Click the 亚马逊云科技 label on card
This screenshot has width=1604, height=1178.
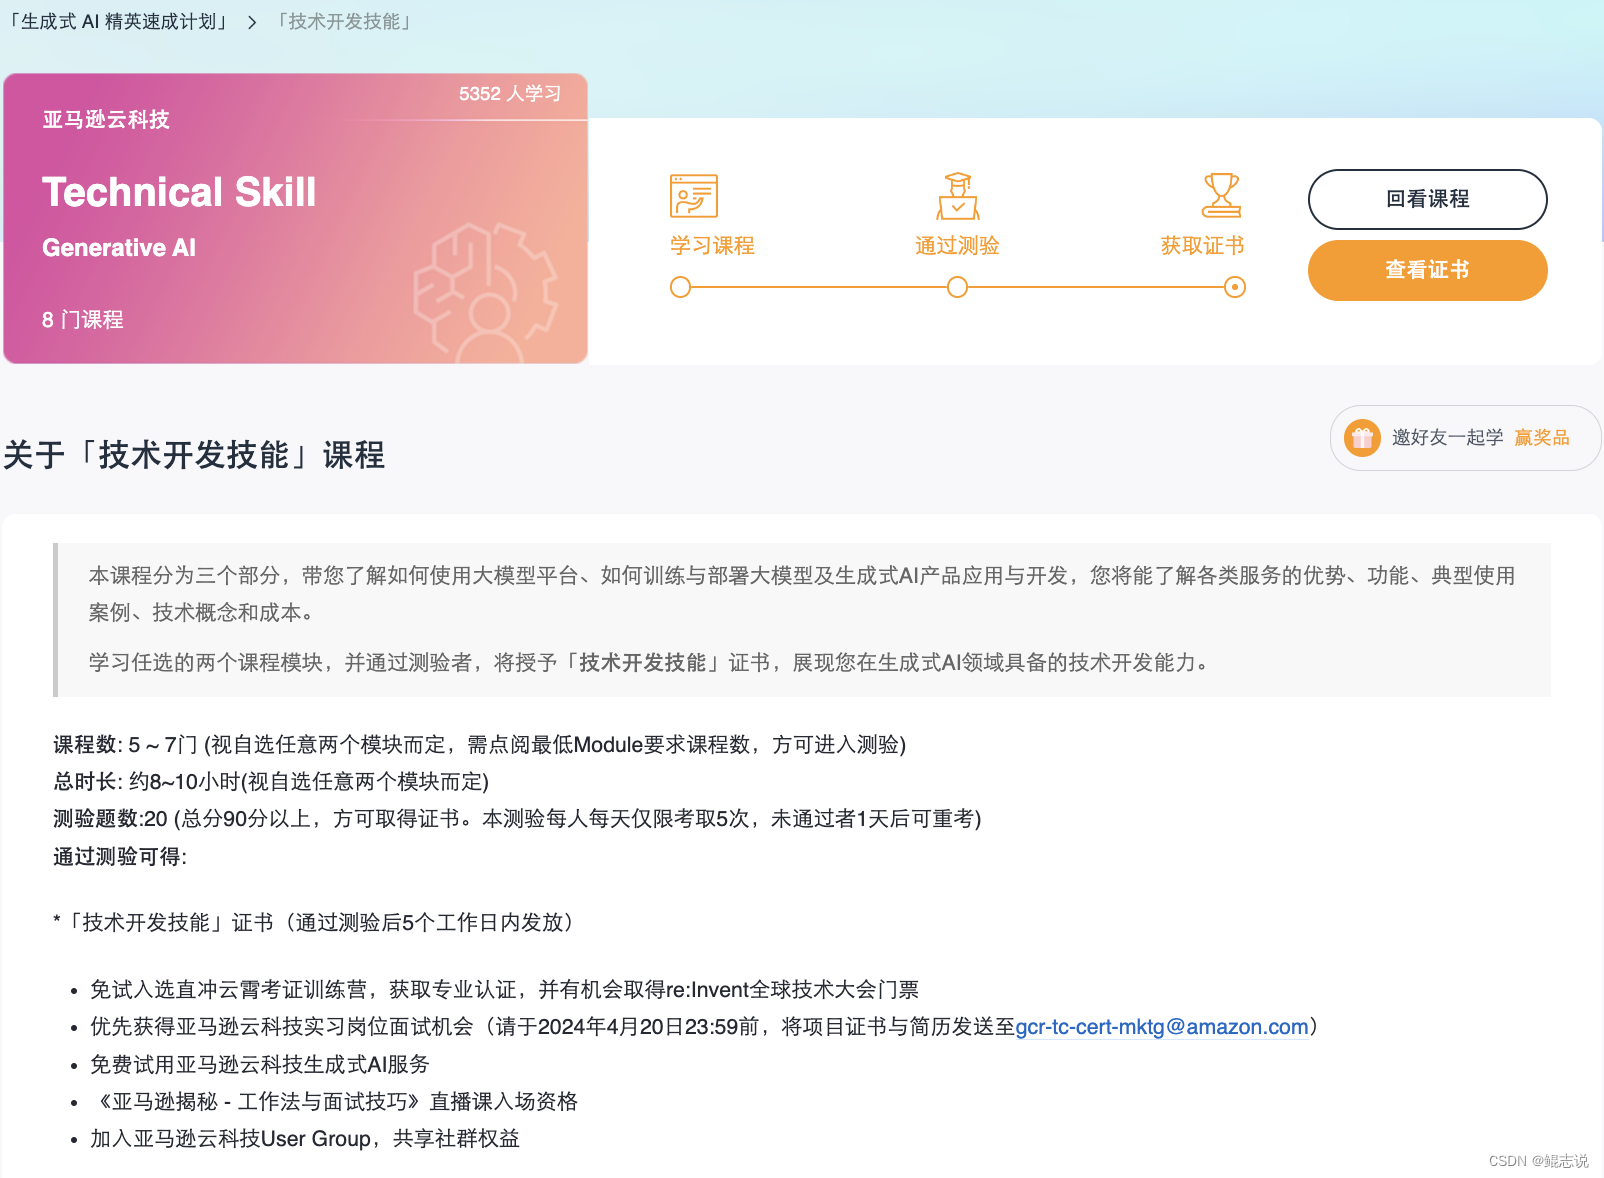[x=106, y=120]
